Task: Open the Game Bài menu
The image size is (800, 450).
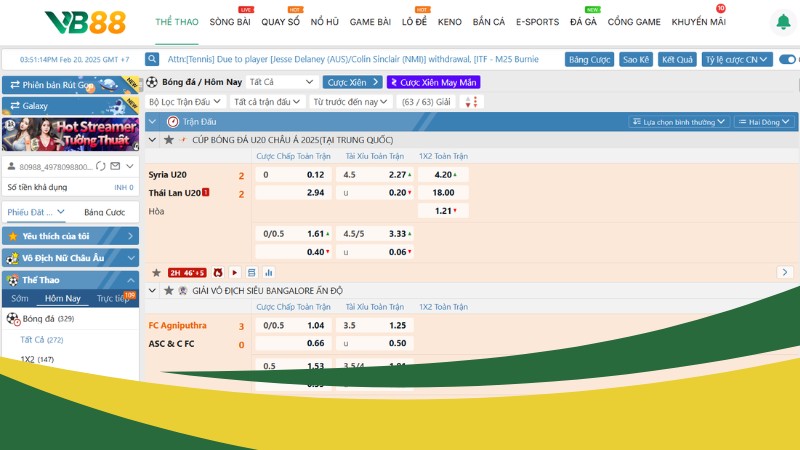Action: tap(369, 21)
